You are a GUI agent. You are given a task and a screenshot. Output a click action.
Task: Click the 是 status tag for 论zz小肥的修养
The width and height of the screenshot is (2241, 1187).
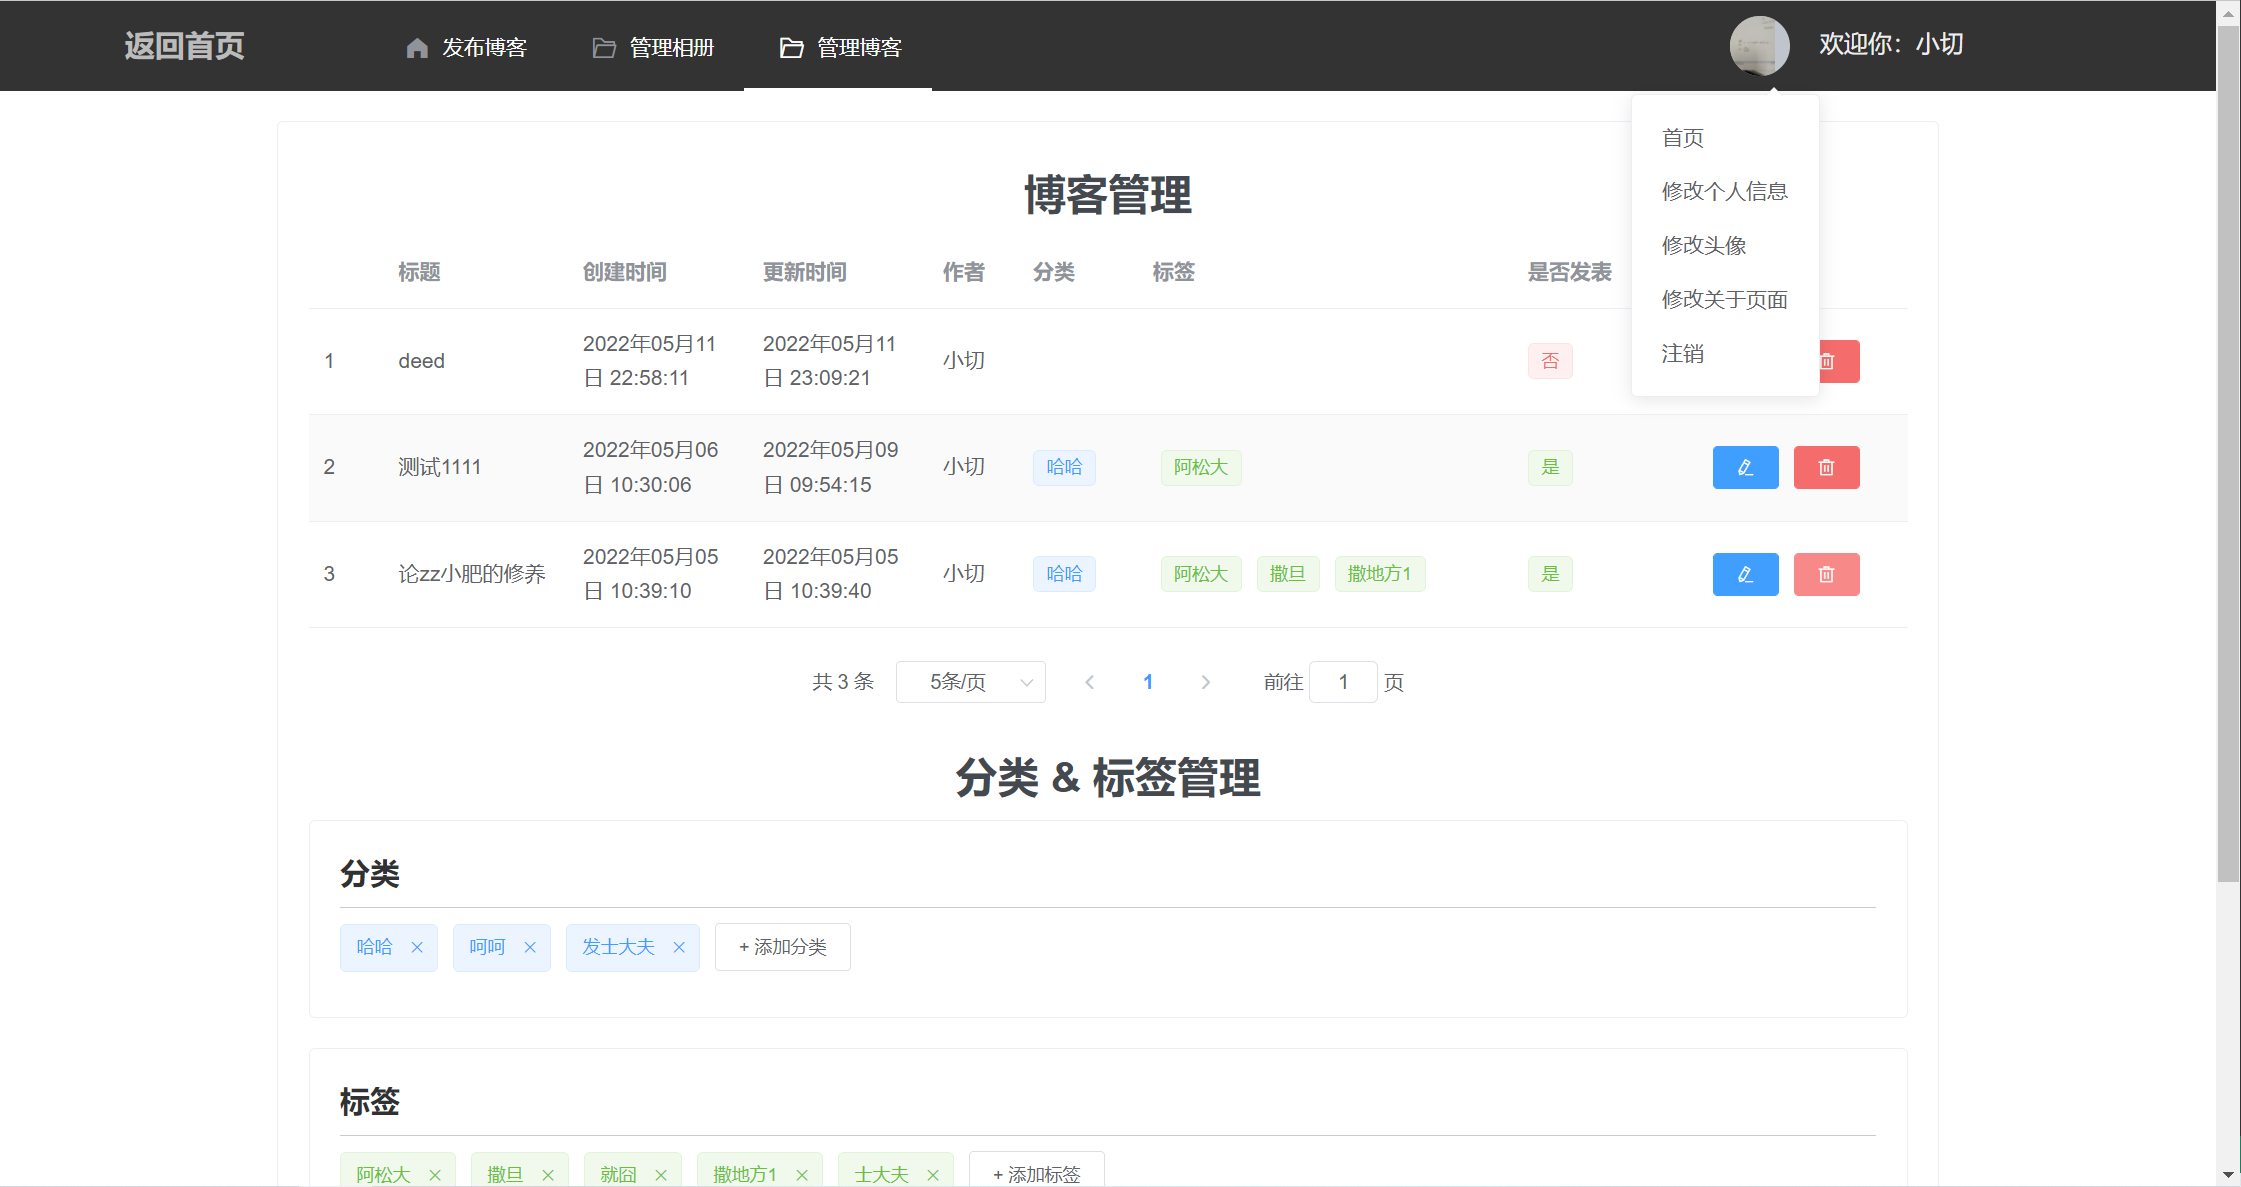point(1550,574)
